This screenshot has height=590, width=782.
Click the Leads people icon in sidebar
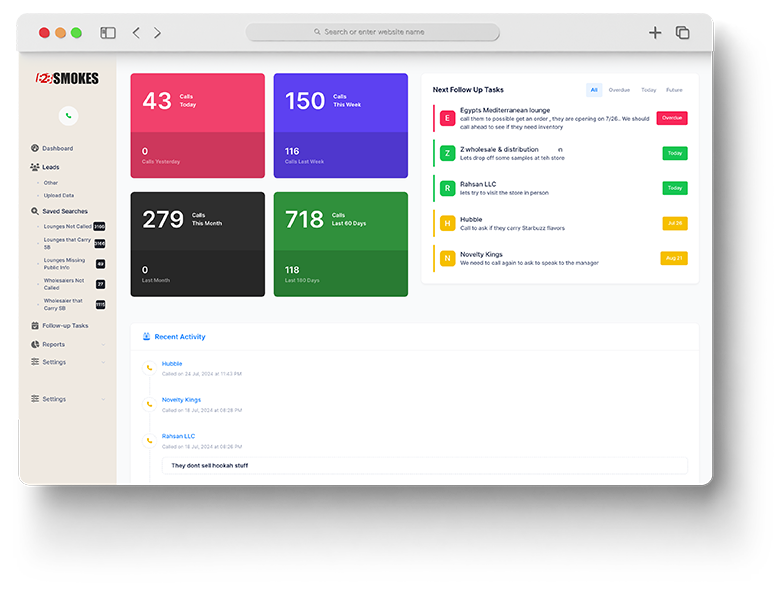tap(35, 167)
